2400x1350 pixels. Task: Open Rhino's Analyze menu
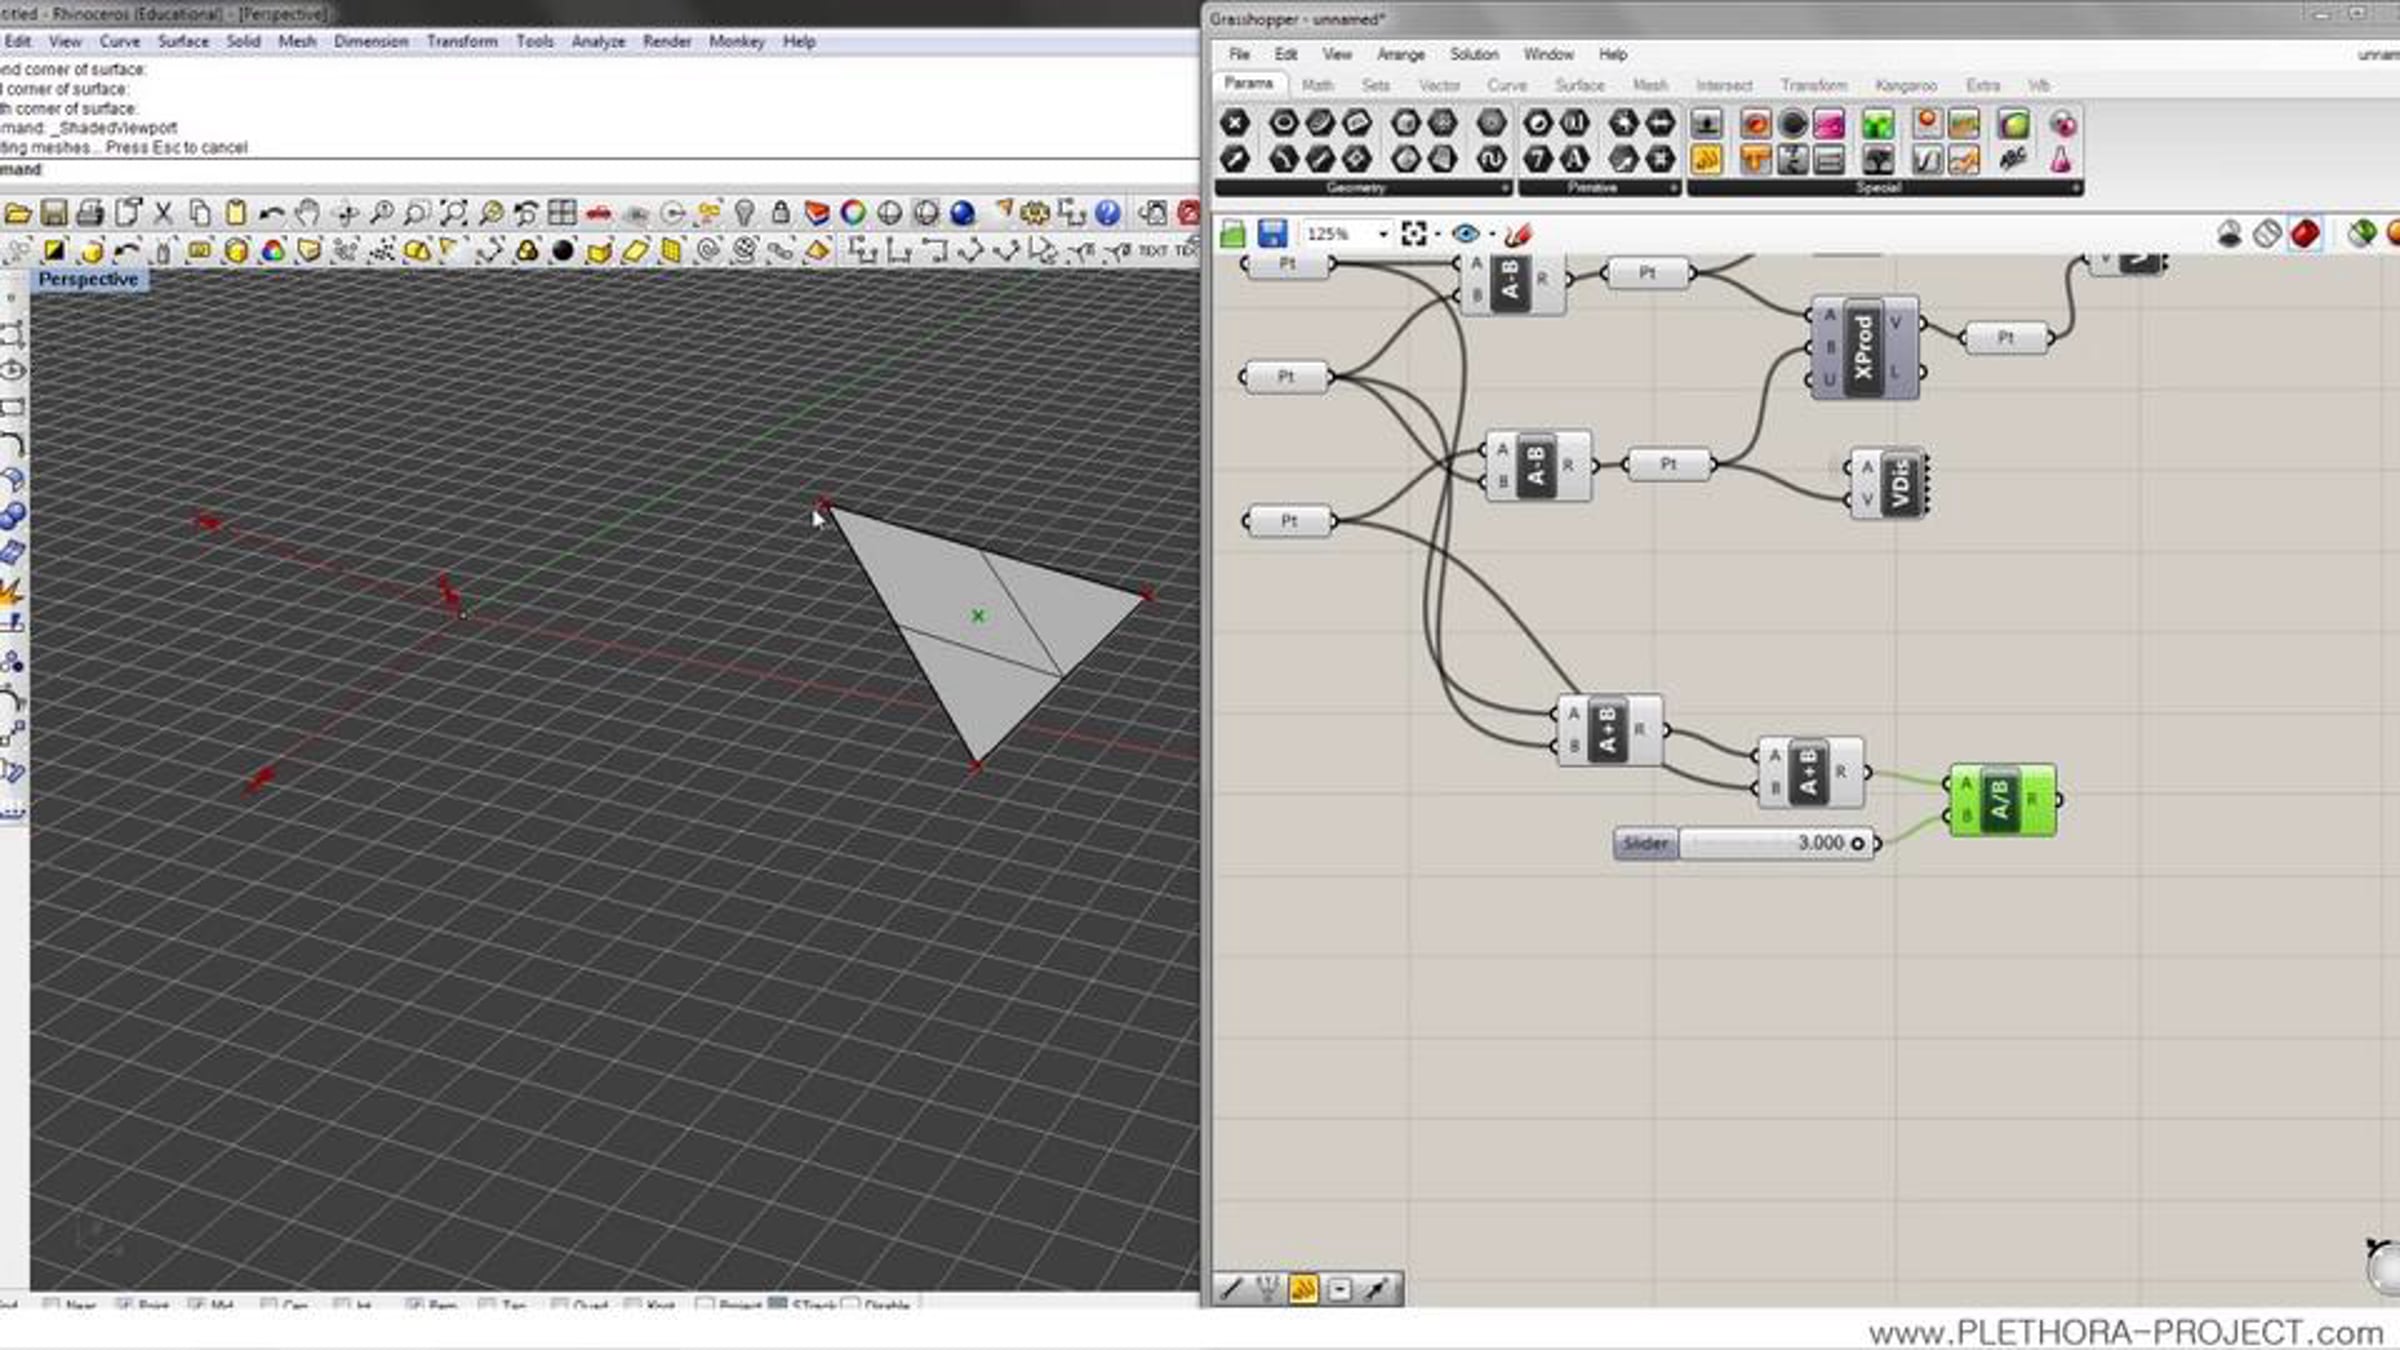coord(598,41)
